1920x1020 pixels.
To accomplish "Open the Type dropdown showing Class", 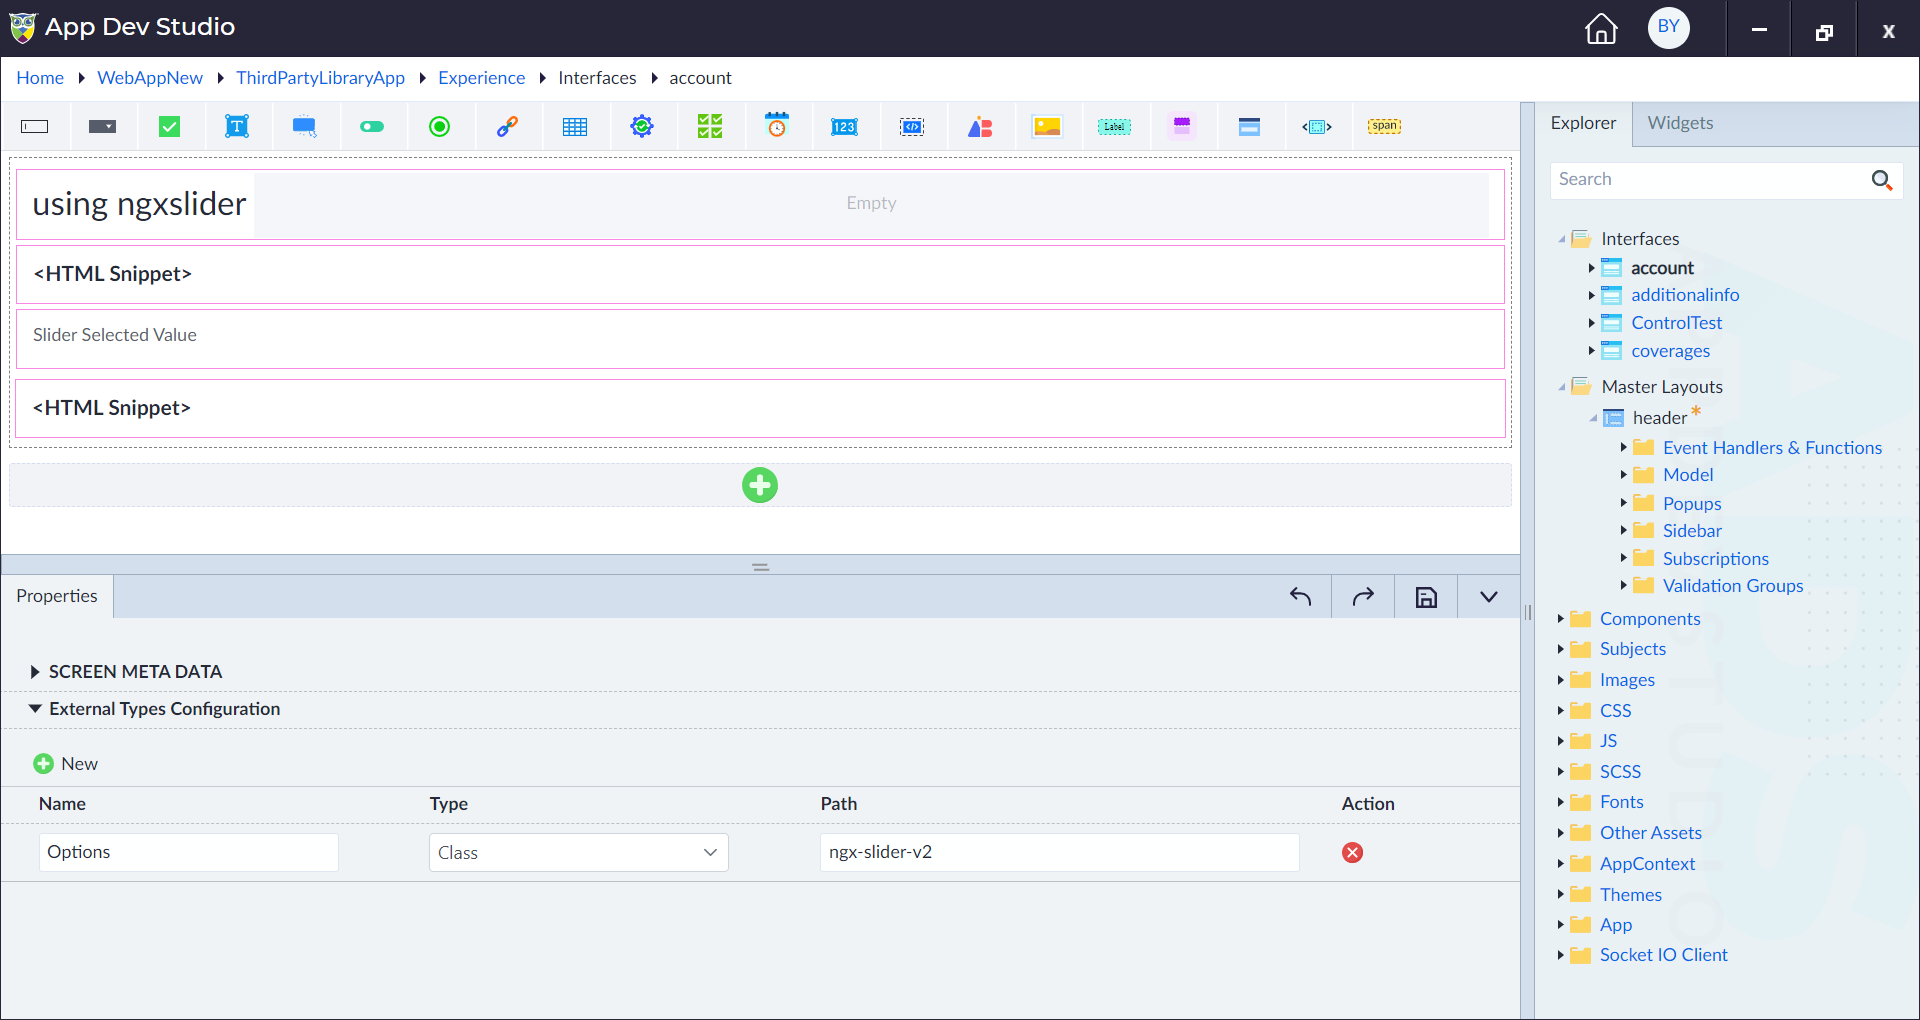I will pyautogui.click(x=579, y=852).
